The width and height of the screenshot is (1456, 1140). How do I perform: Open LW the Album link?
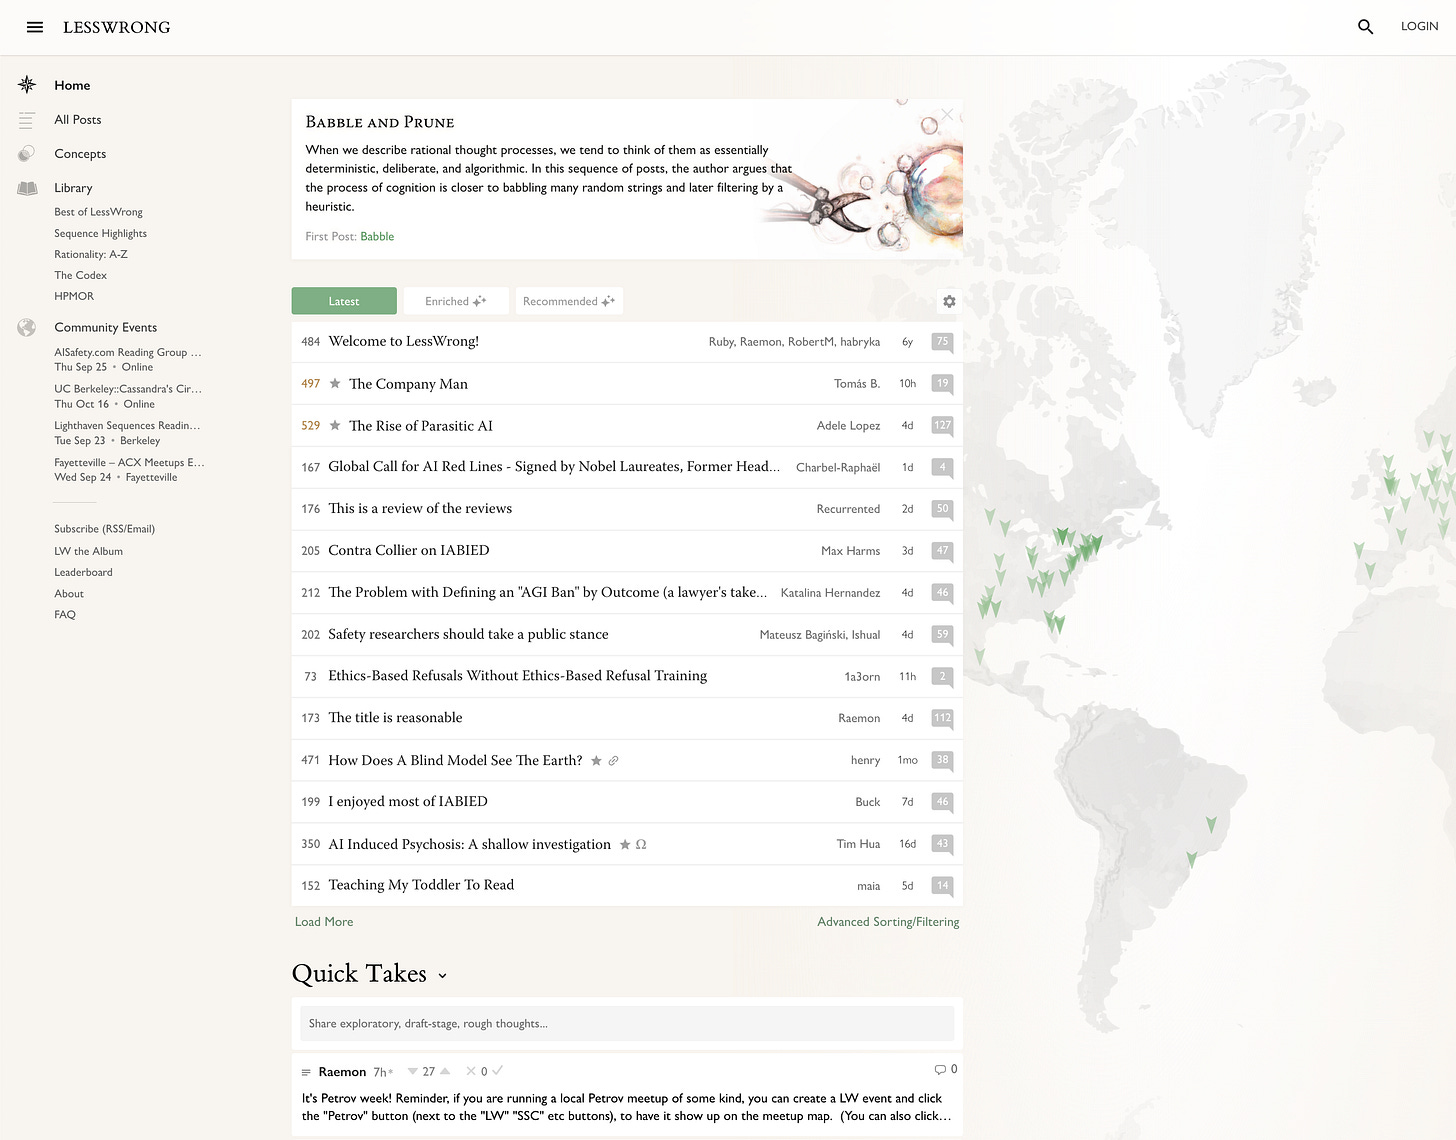[88, 551]
